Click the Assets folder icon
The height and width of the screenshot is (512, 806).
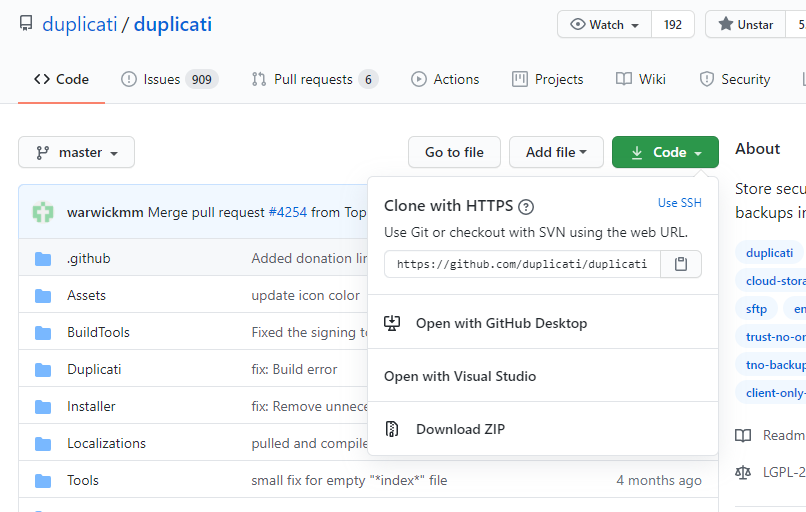tap(43, 296)
